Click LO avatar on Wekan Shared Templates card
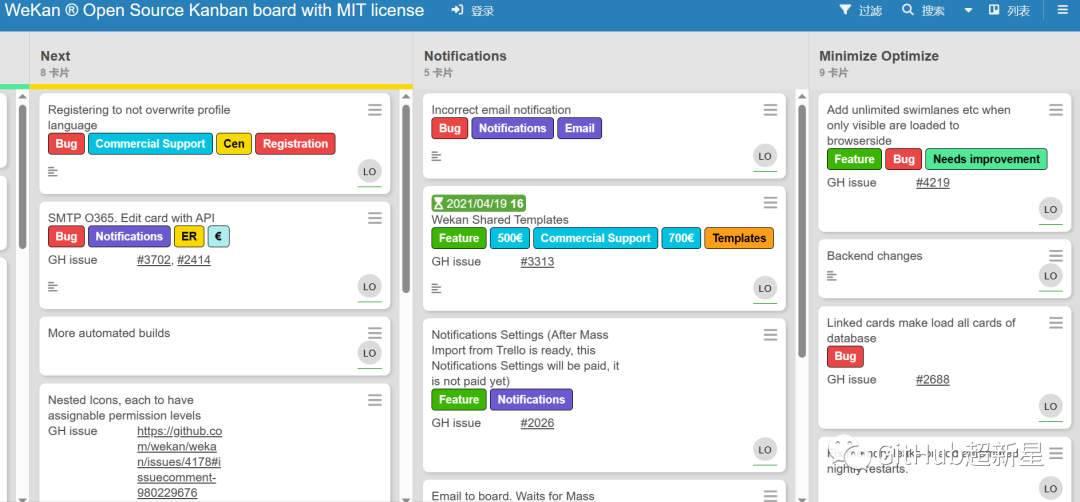1080x502 pixels. [x=765, y=289]
